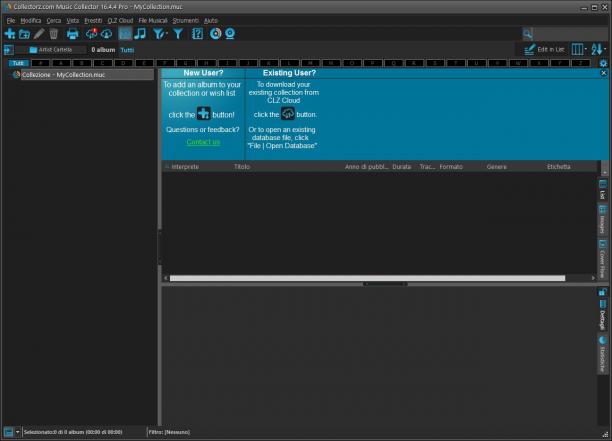The height and width of the screenshot is (441, 612).
Task: Open the Aiuto menu
Action: click(x=211, y=20)
